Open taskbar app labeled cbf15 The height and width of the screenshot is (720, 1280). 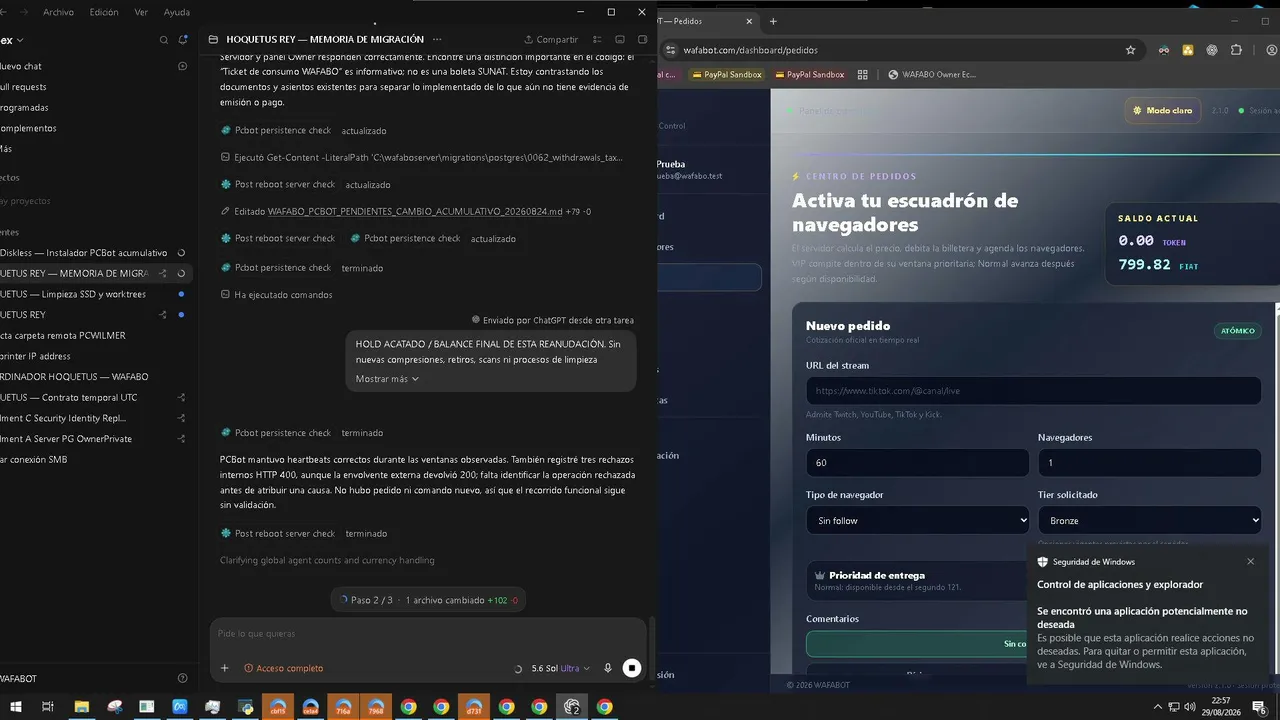[277, 706]
